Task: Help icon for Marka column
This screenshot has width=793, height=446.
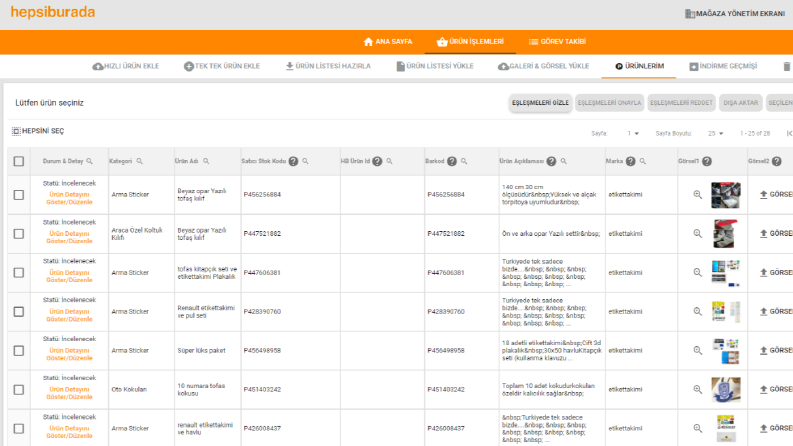Action: 630,161
